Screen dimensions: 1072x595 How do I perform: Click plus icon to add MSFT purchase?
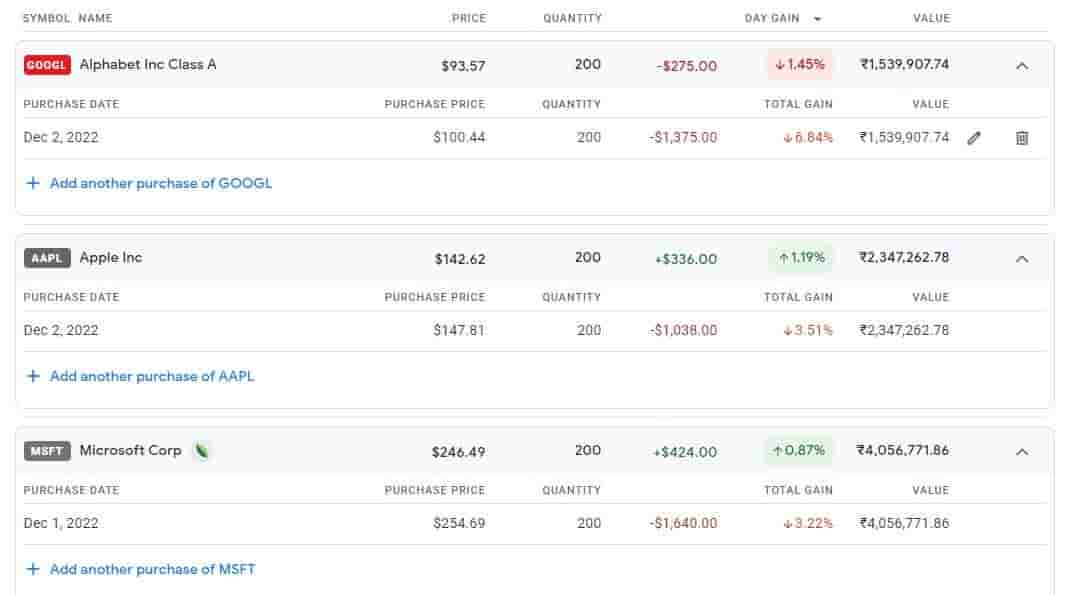(33, 570)
